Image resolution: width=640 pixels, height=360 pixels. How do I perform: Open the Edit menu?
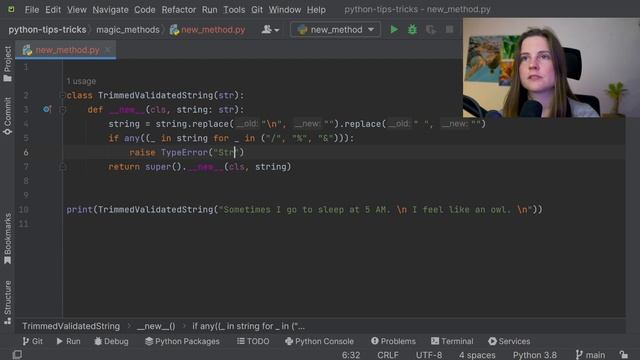coord(53,9)
